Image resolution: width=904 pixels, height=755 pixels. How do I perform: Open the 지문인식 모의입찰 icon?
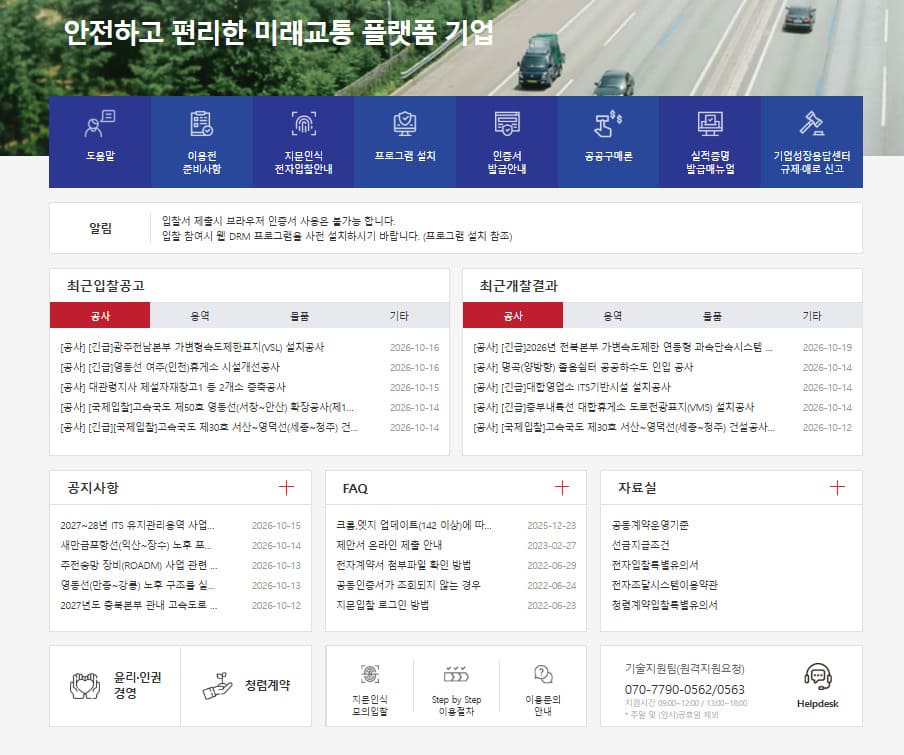pyautogui.click(x=370, y=674)
